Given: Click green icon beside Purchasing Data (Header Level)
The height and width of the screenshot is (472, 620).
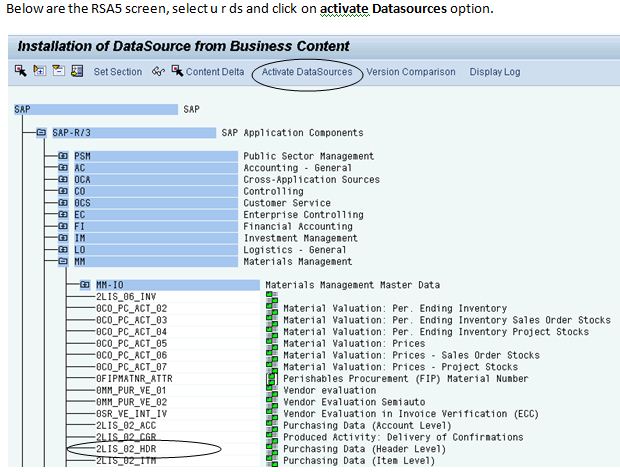Looking at the screenshot, I should pyautogui.click(x=272, y=449).
